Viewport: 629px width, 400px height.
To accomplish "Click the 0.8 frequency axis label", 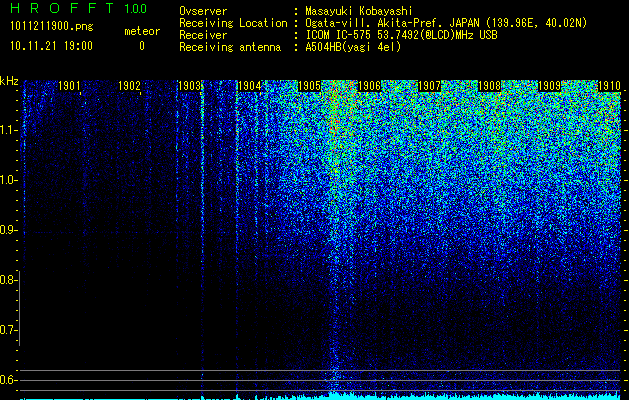I will [7, 280].
